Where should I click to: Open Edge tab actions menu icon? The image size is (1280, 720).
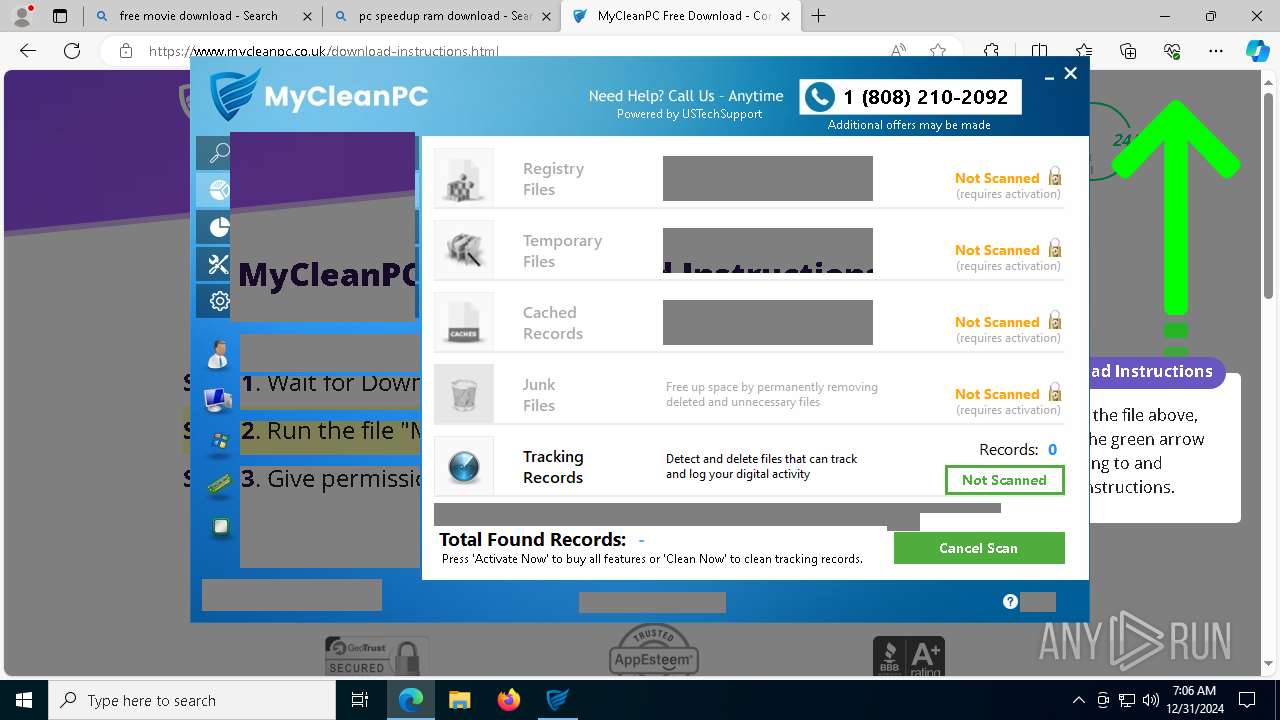click(x=60, y=16)
